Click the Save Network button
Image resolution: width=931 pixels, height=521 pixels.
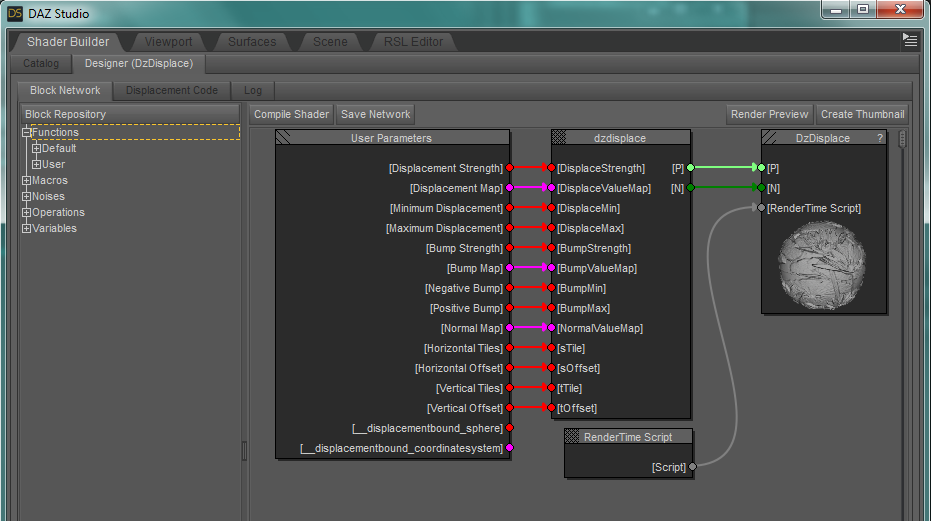pos(375,114)
